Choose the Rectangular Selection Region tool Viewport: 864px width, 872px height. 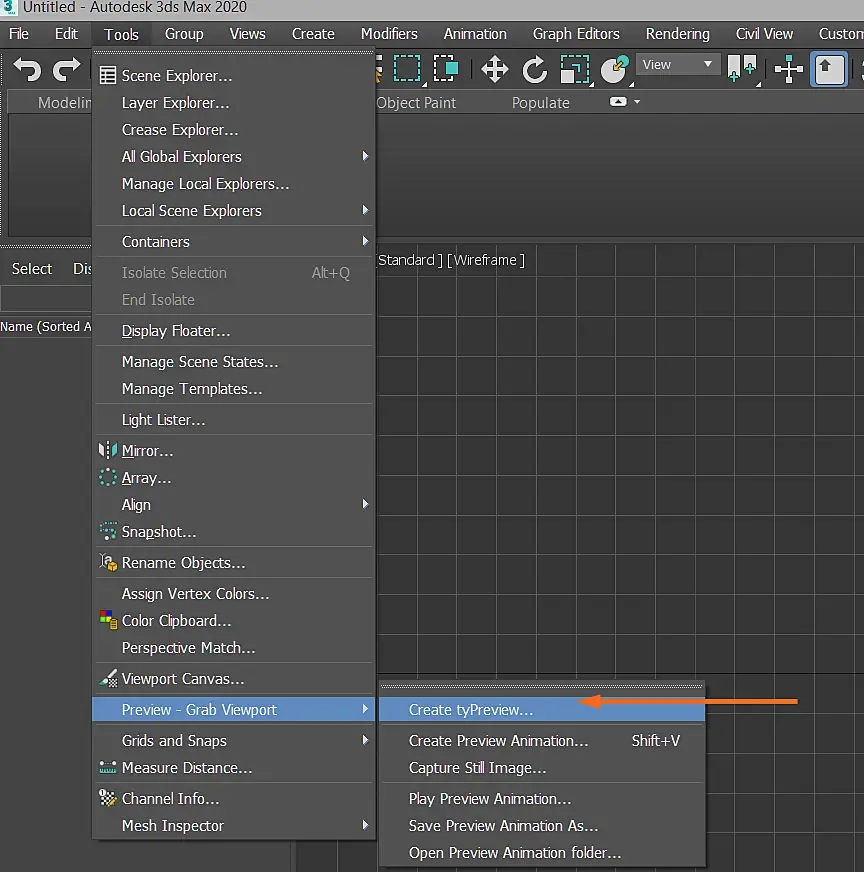click(407, 69)
